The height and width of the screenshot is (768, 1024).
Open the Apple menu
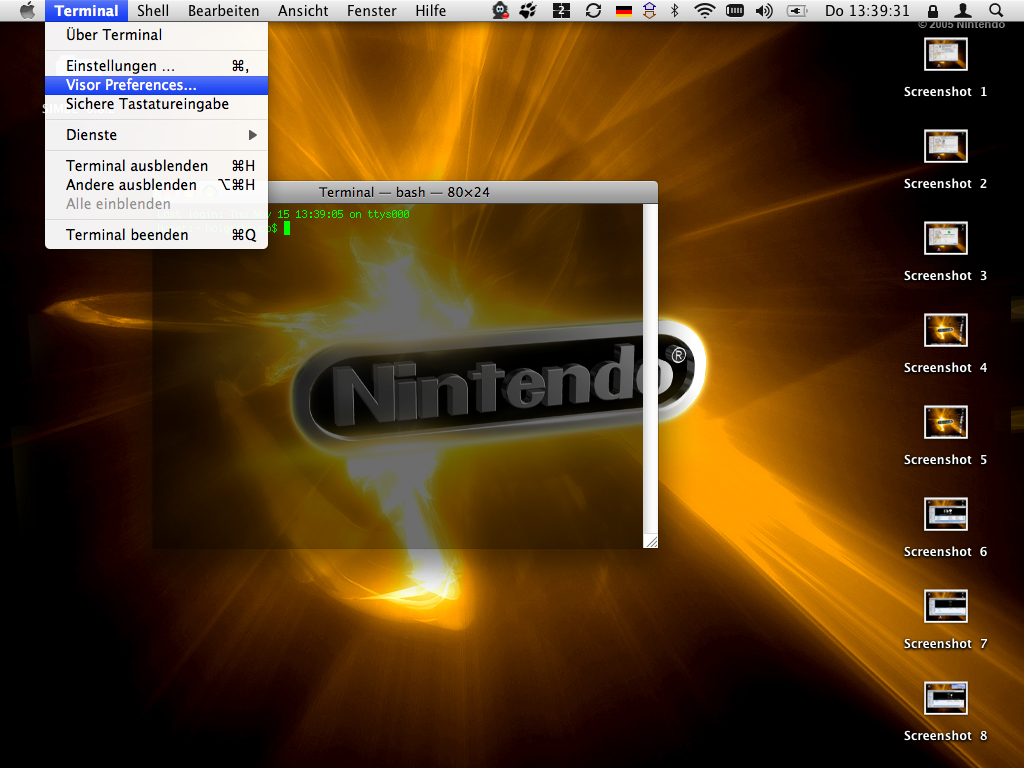point(27,10)
